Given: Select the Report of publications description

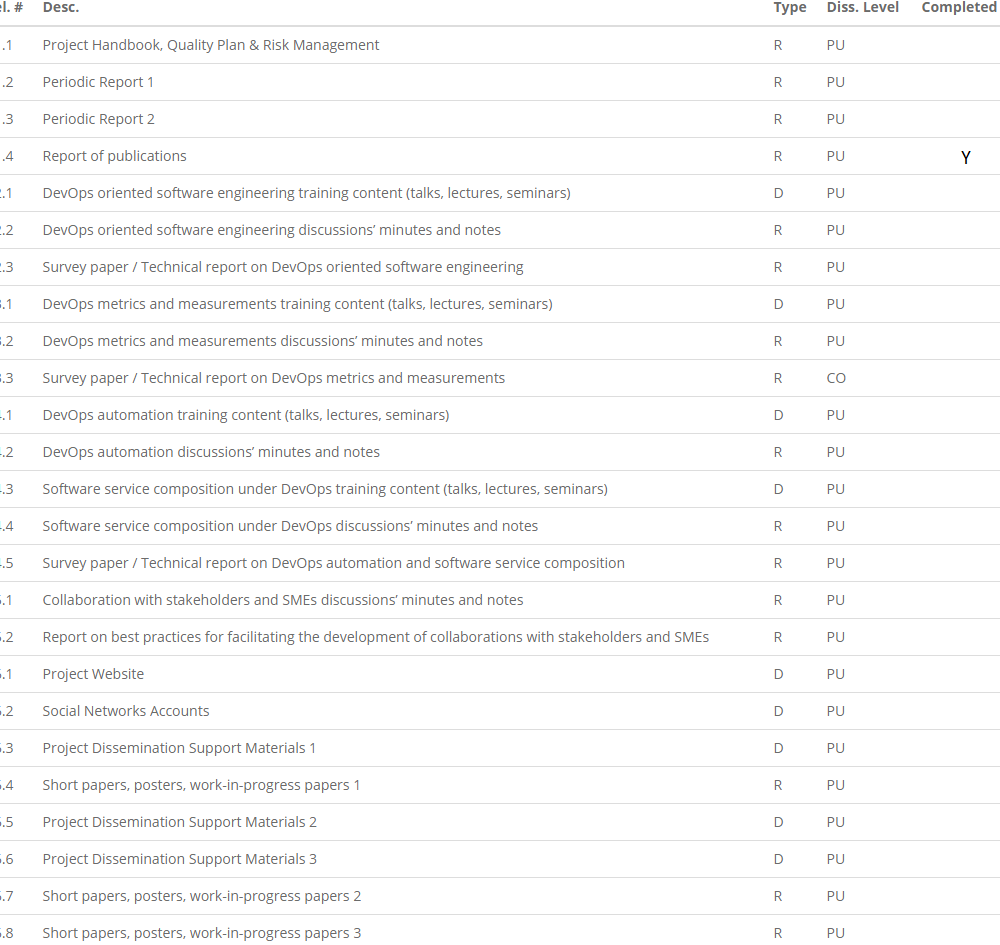Looking at the screenshot, I should [114, 156].
